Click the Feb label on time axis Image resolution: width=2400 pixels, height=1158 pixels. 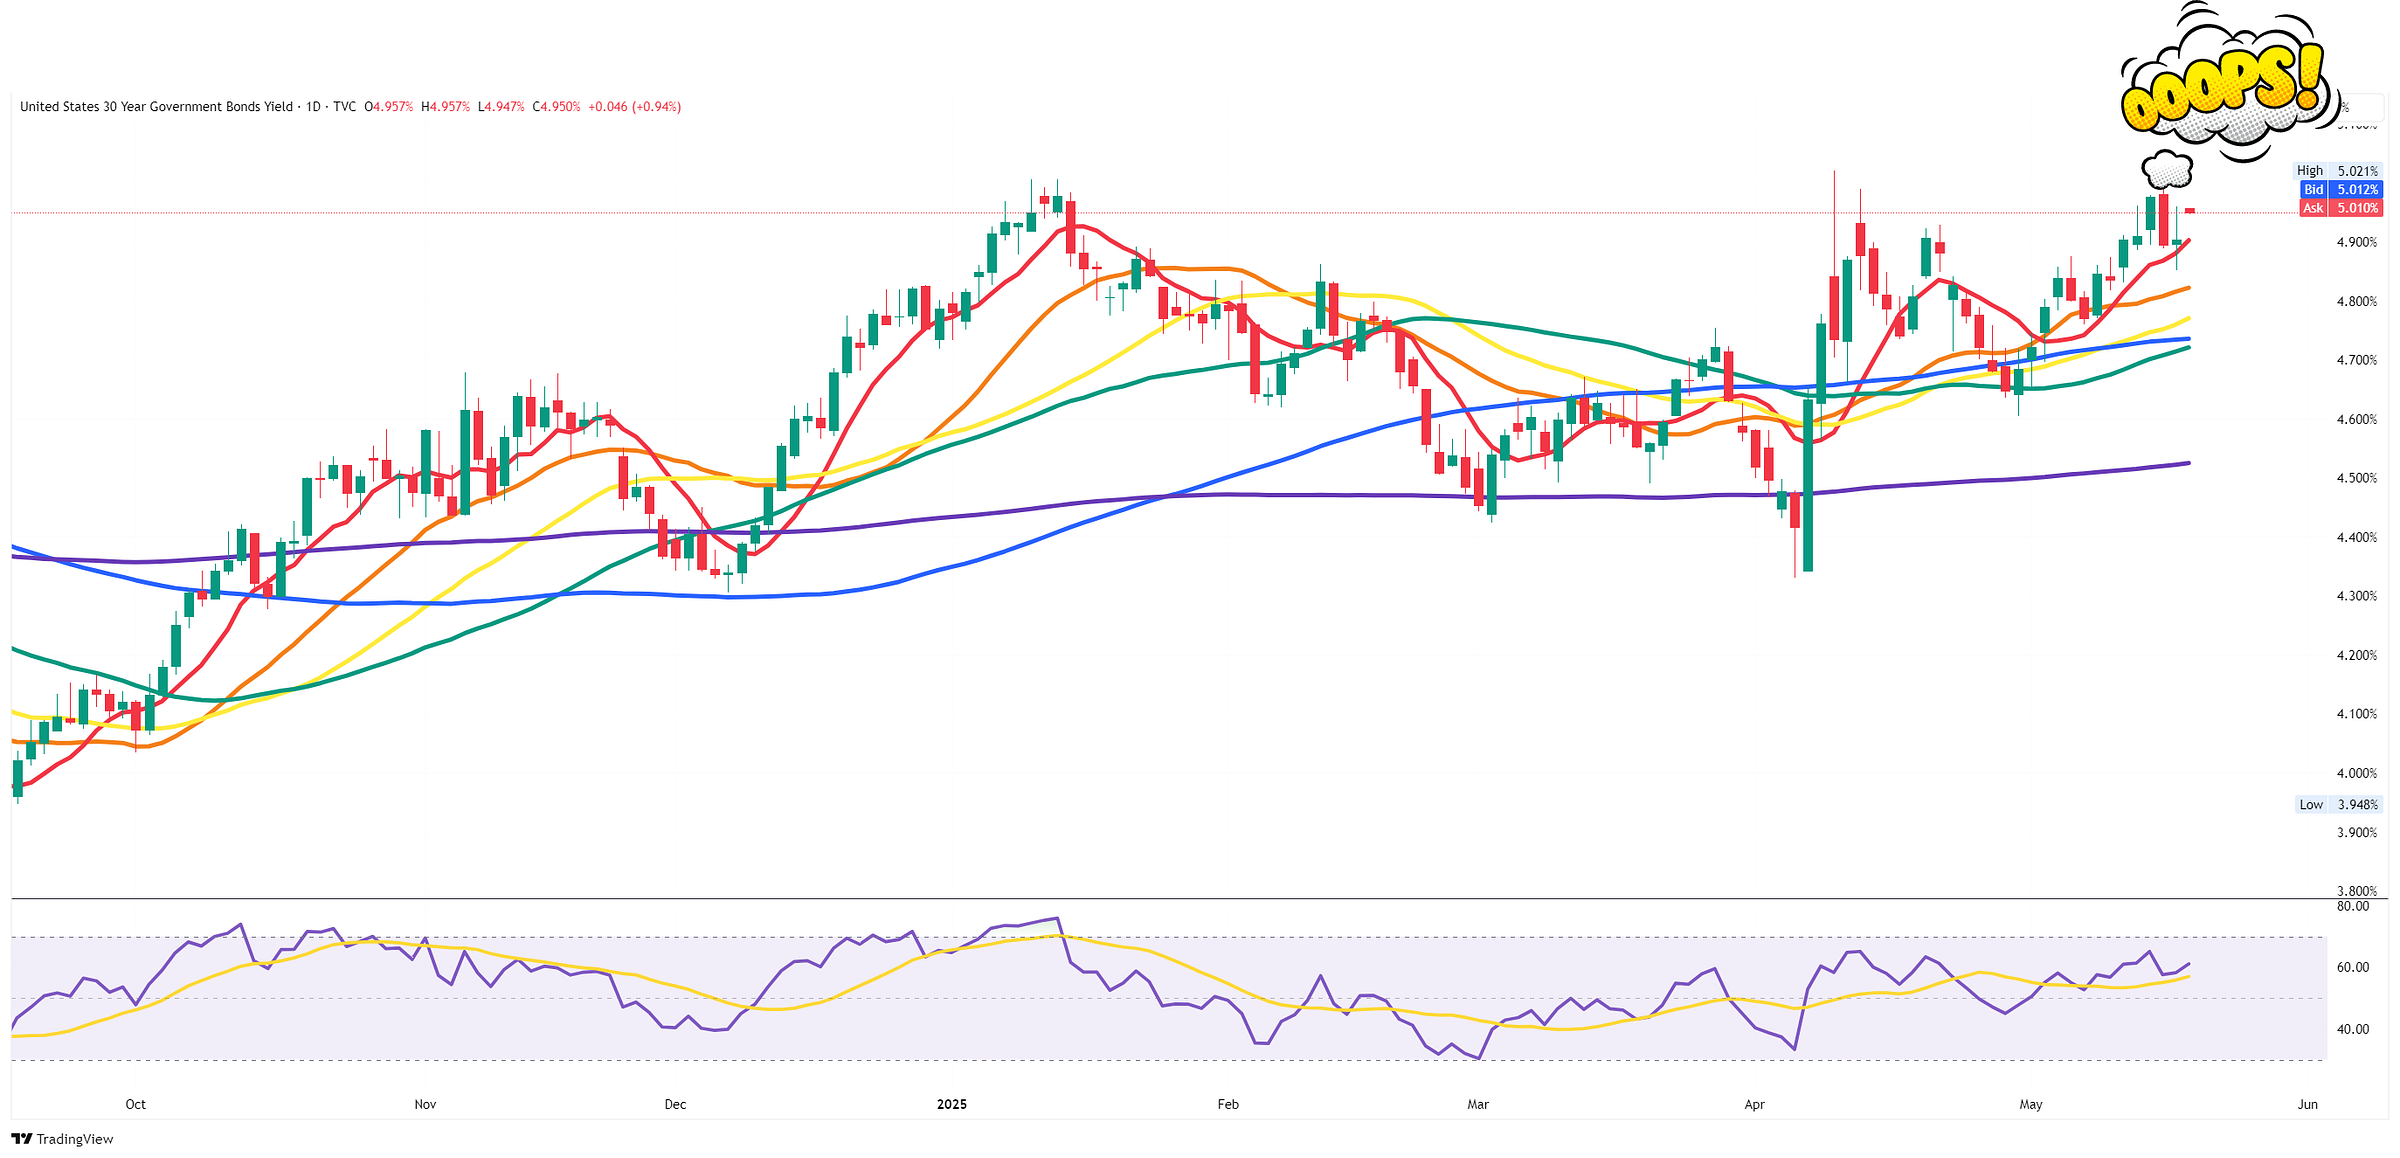(x=1227, y=1104)
